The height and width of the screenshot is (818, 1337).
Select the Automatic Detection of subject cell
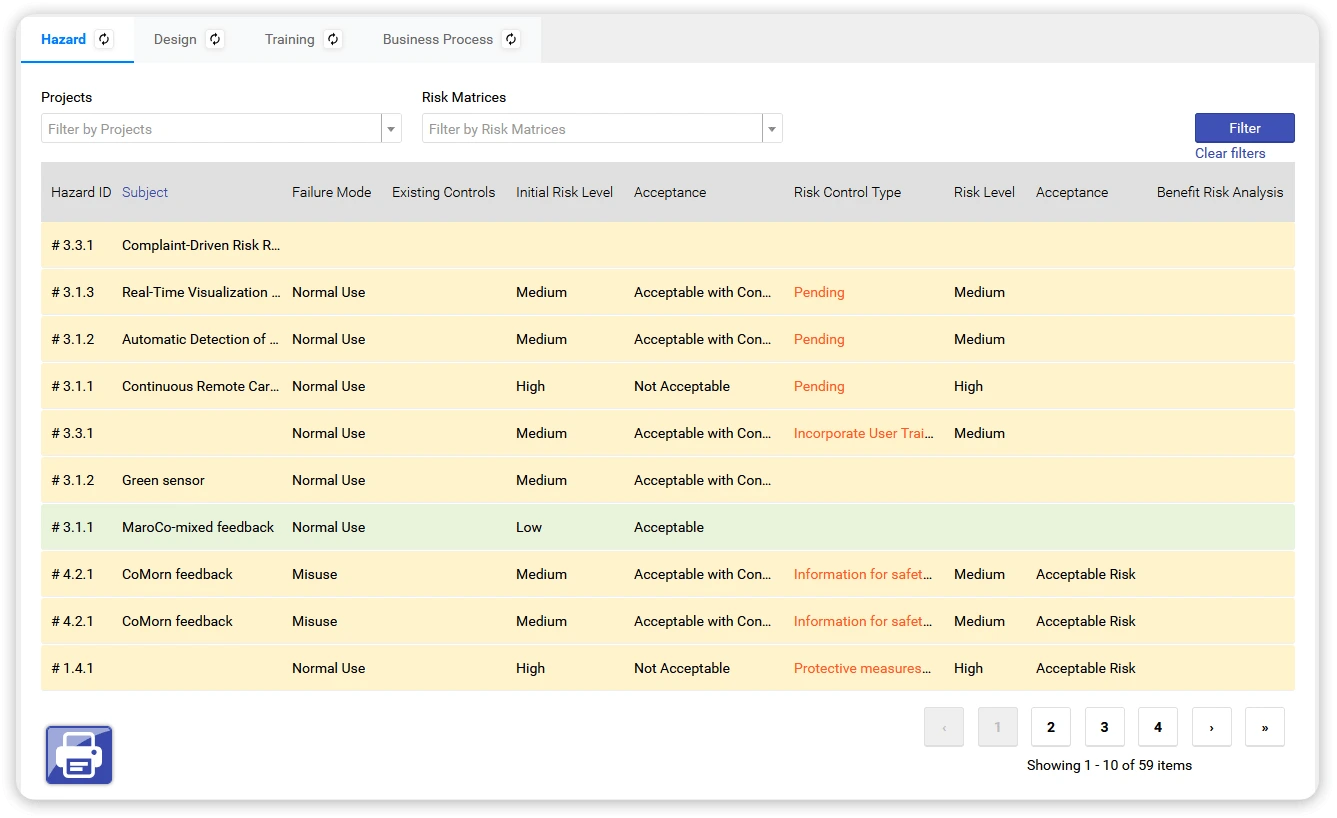(201, 339)
